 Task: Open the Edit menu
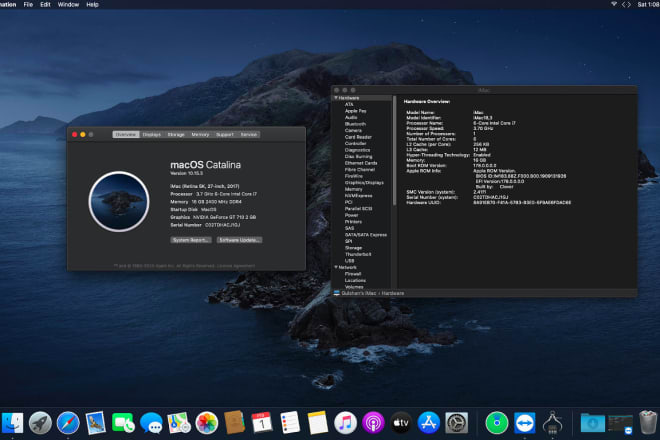(x=45, y=4)
